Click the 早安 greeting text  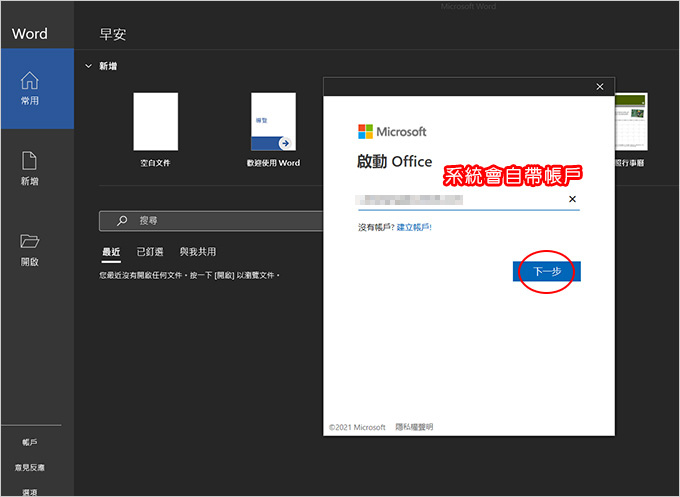(x=113, y=34)
